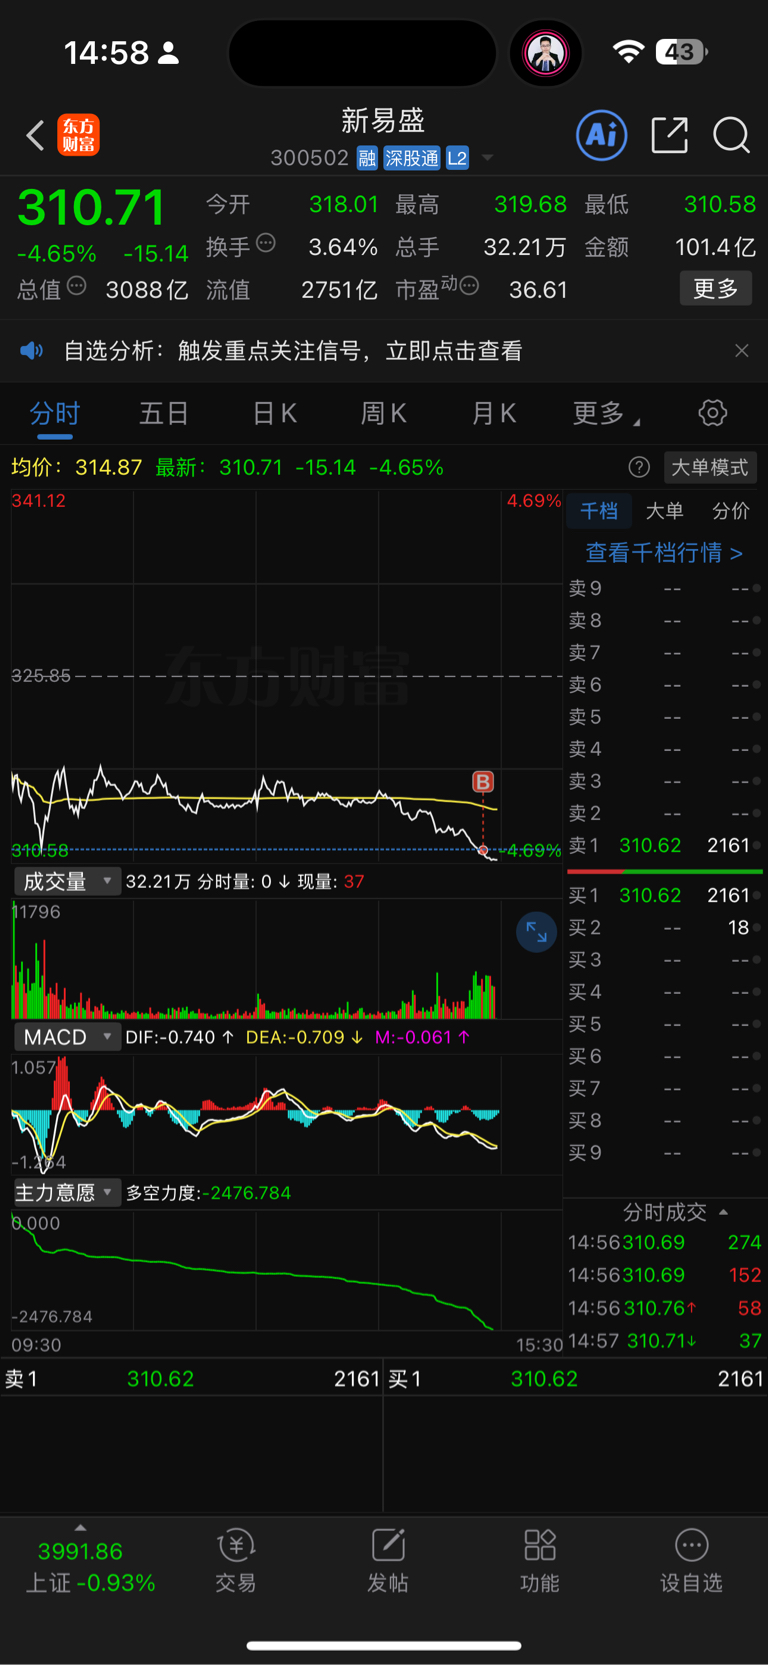Image resolution: width=768 pixels, height=1665 pixels.
Task: Tap the 买2 row with 18
Action: tap(664, 928)
